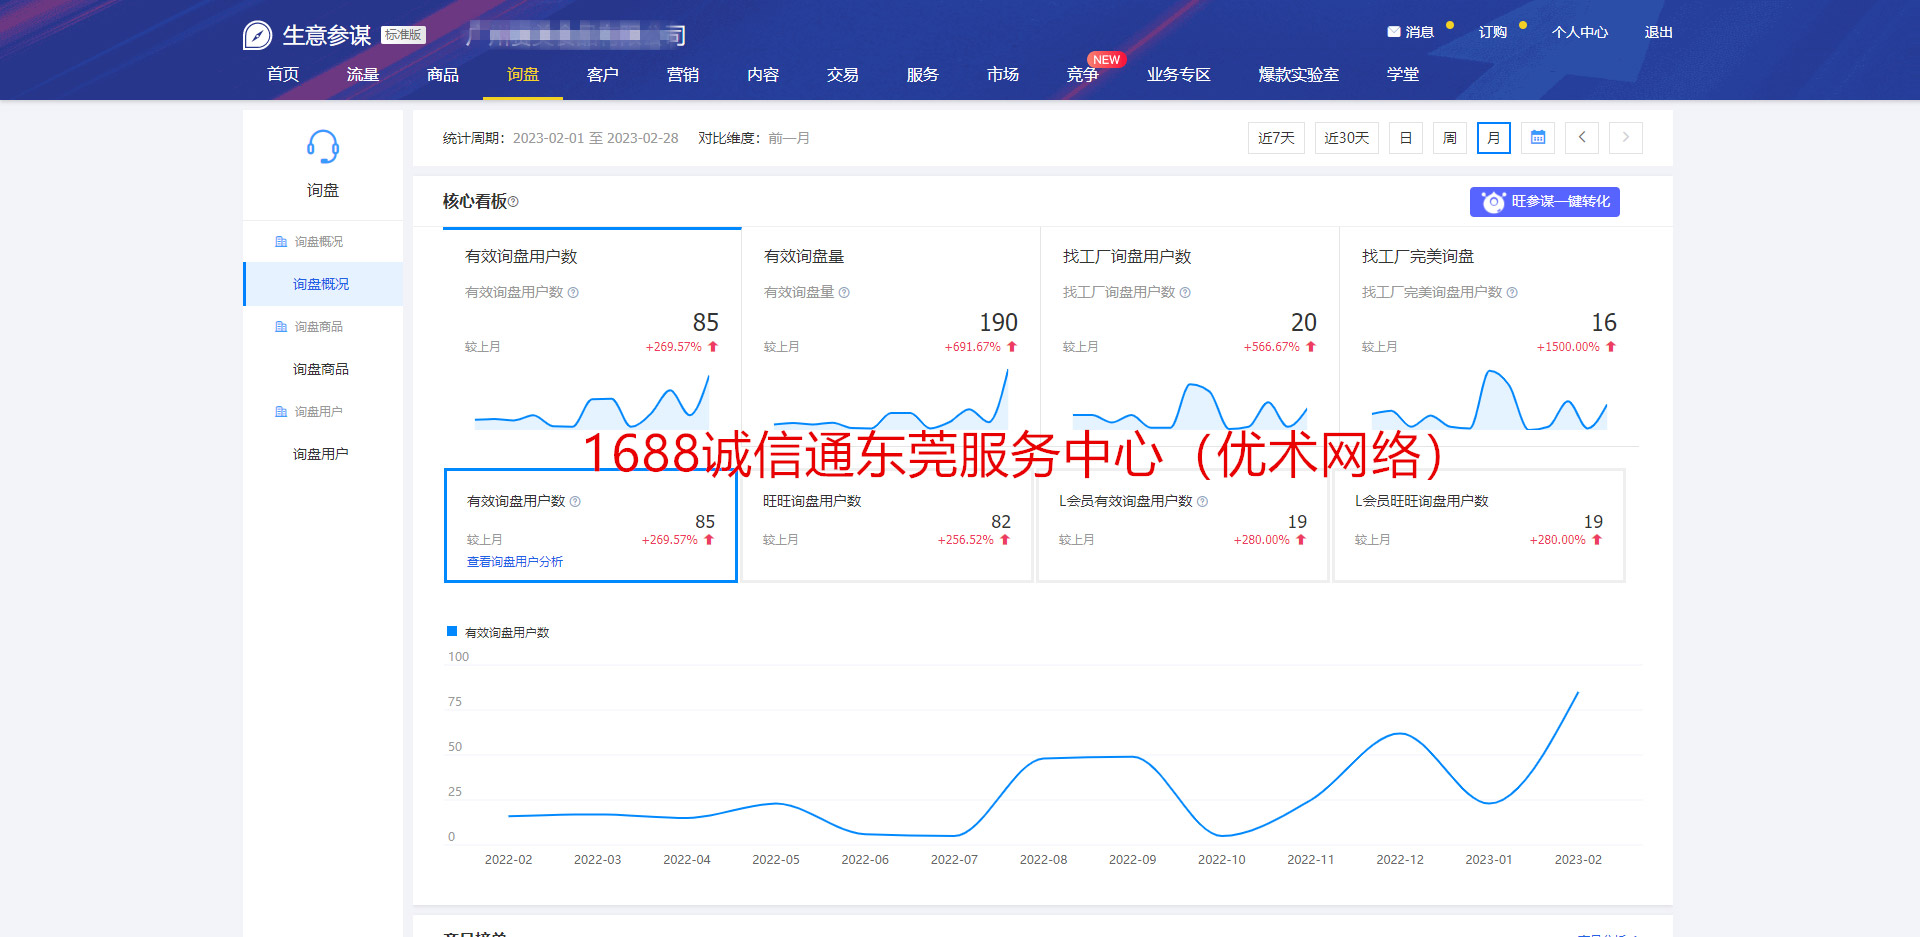
Task: Click help icon next to 核心看板
Action: point(514,202)
